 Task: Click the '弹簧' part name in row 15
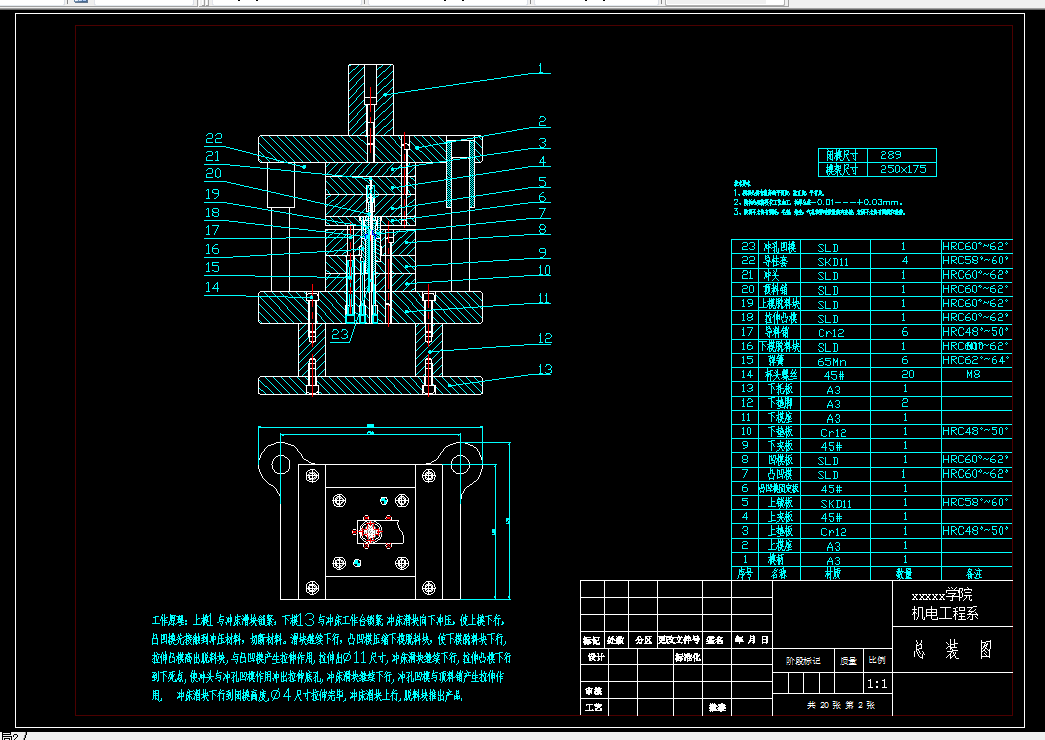[x=776, y=361]
